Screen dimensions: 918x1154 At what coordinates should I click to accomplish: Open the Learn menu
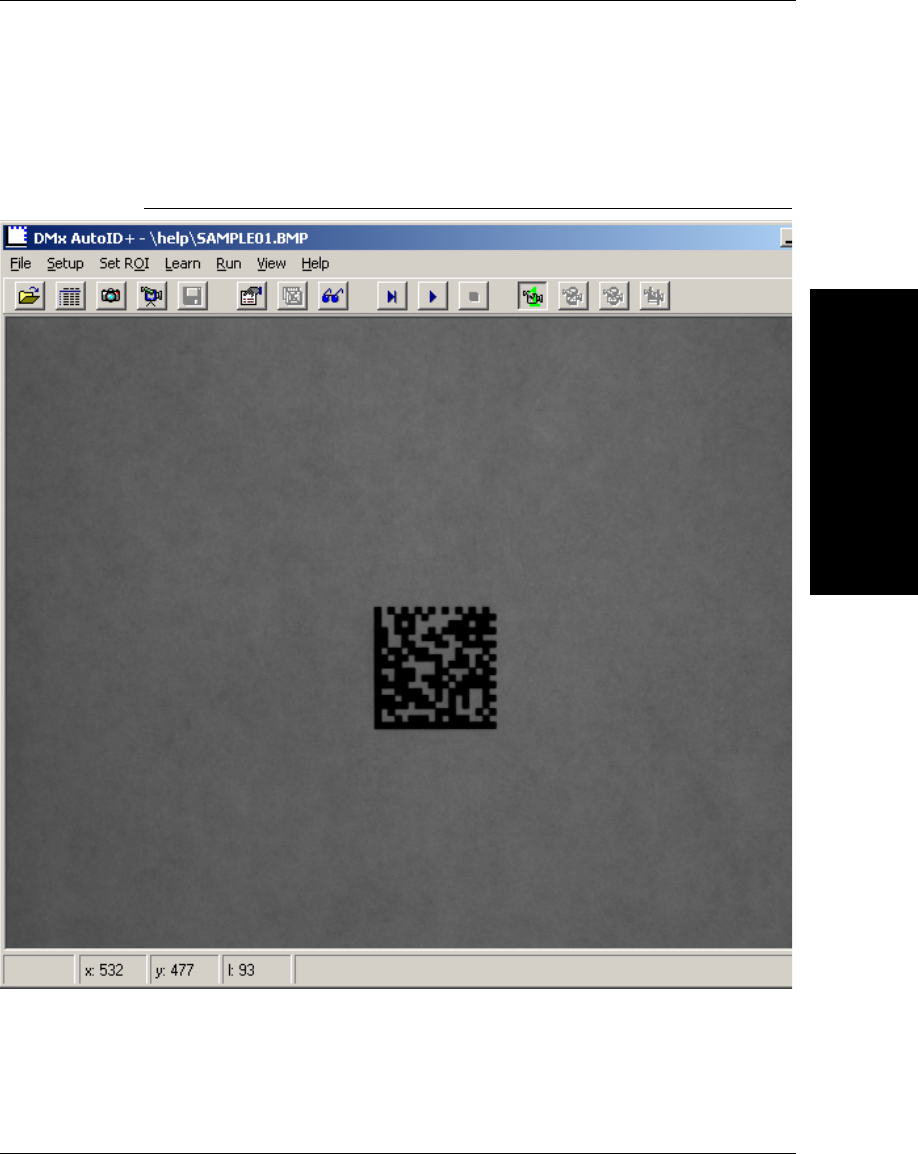pyautogui.click(x=183, y=263)
